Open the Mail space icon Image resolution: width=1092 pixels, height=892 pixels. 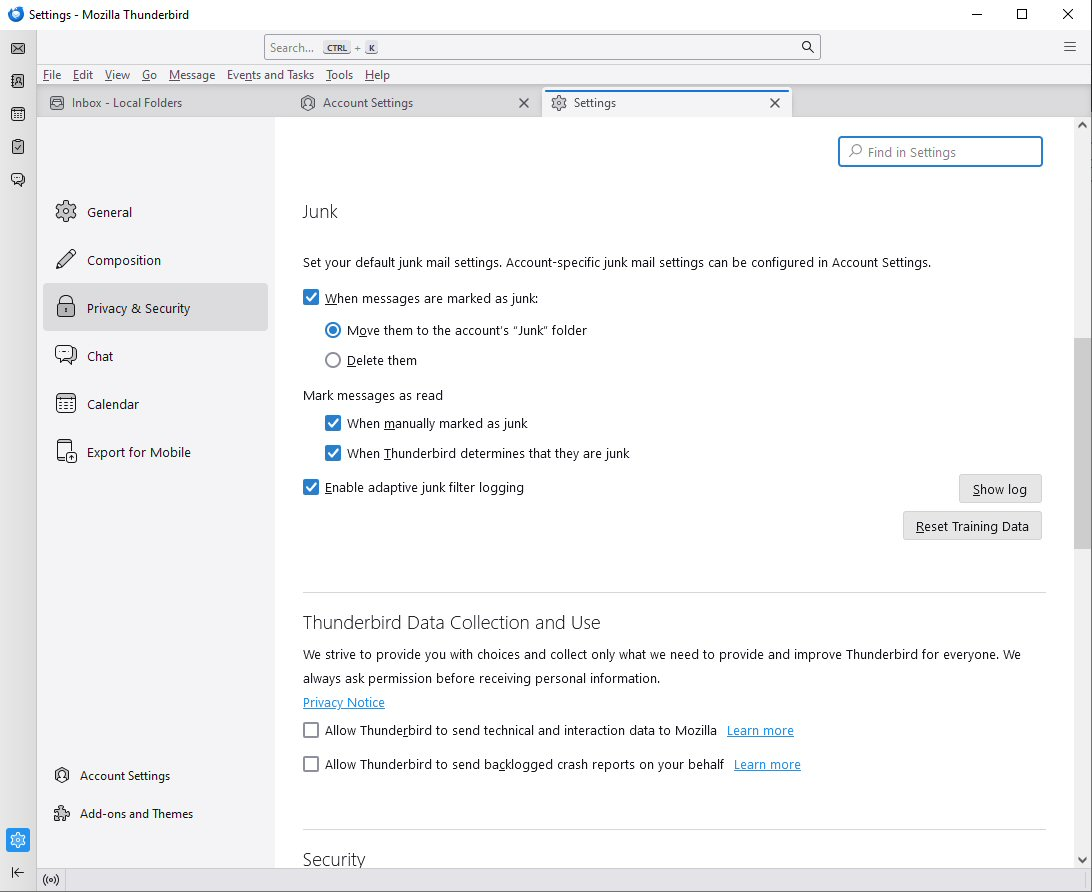[18, 48]
